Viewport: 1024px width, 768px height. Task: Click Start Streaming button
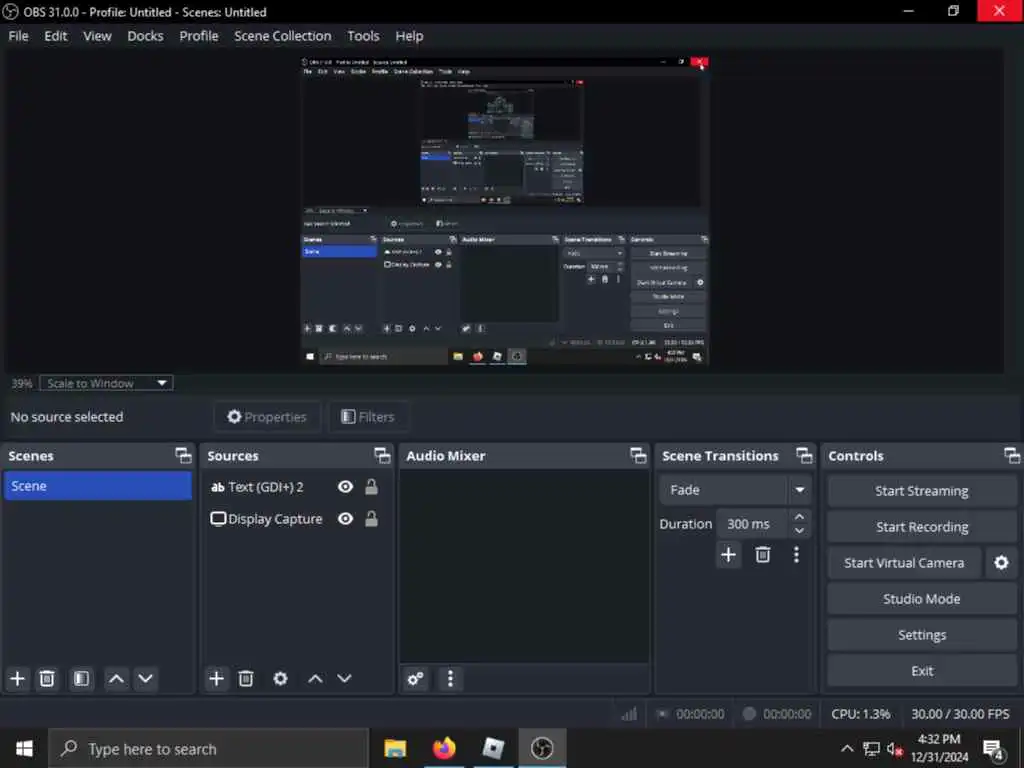(921, 491)
